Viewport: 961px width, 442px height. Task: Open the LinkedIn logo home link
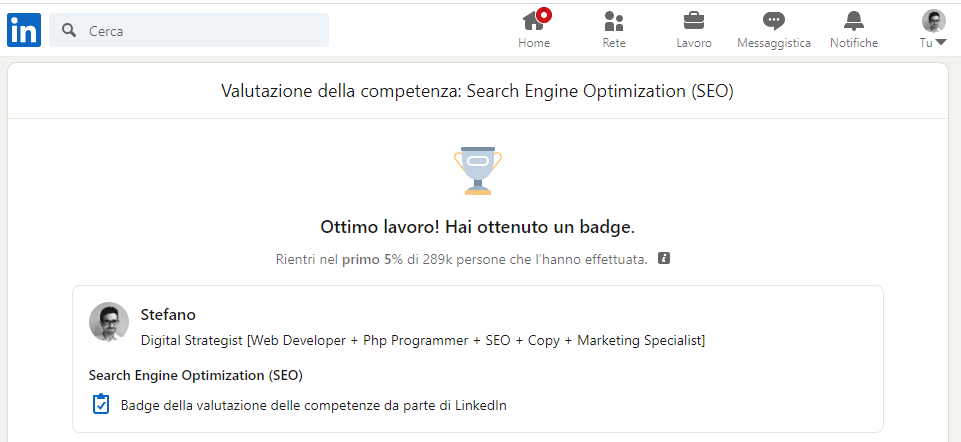(24, 30)
